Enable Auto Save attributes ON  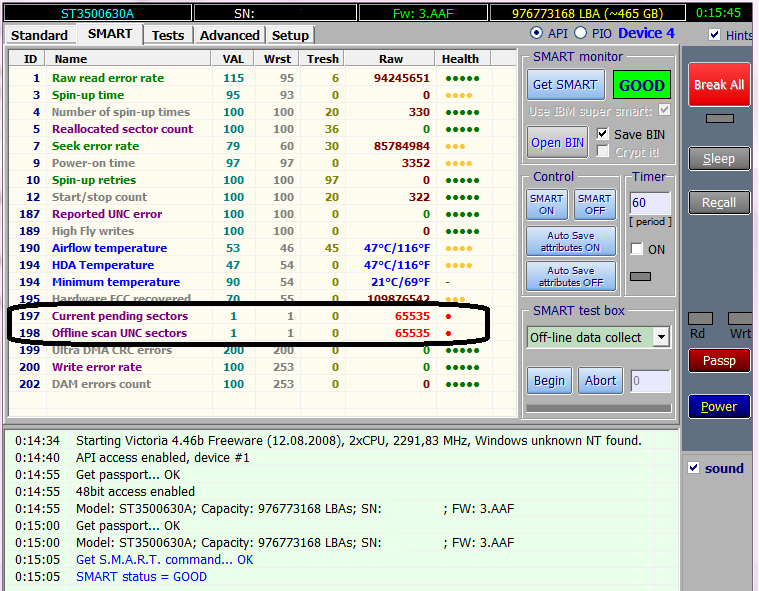tap(571, 241)
